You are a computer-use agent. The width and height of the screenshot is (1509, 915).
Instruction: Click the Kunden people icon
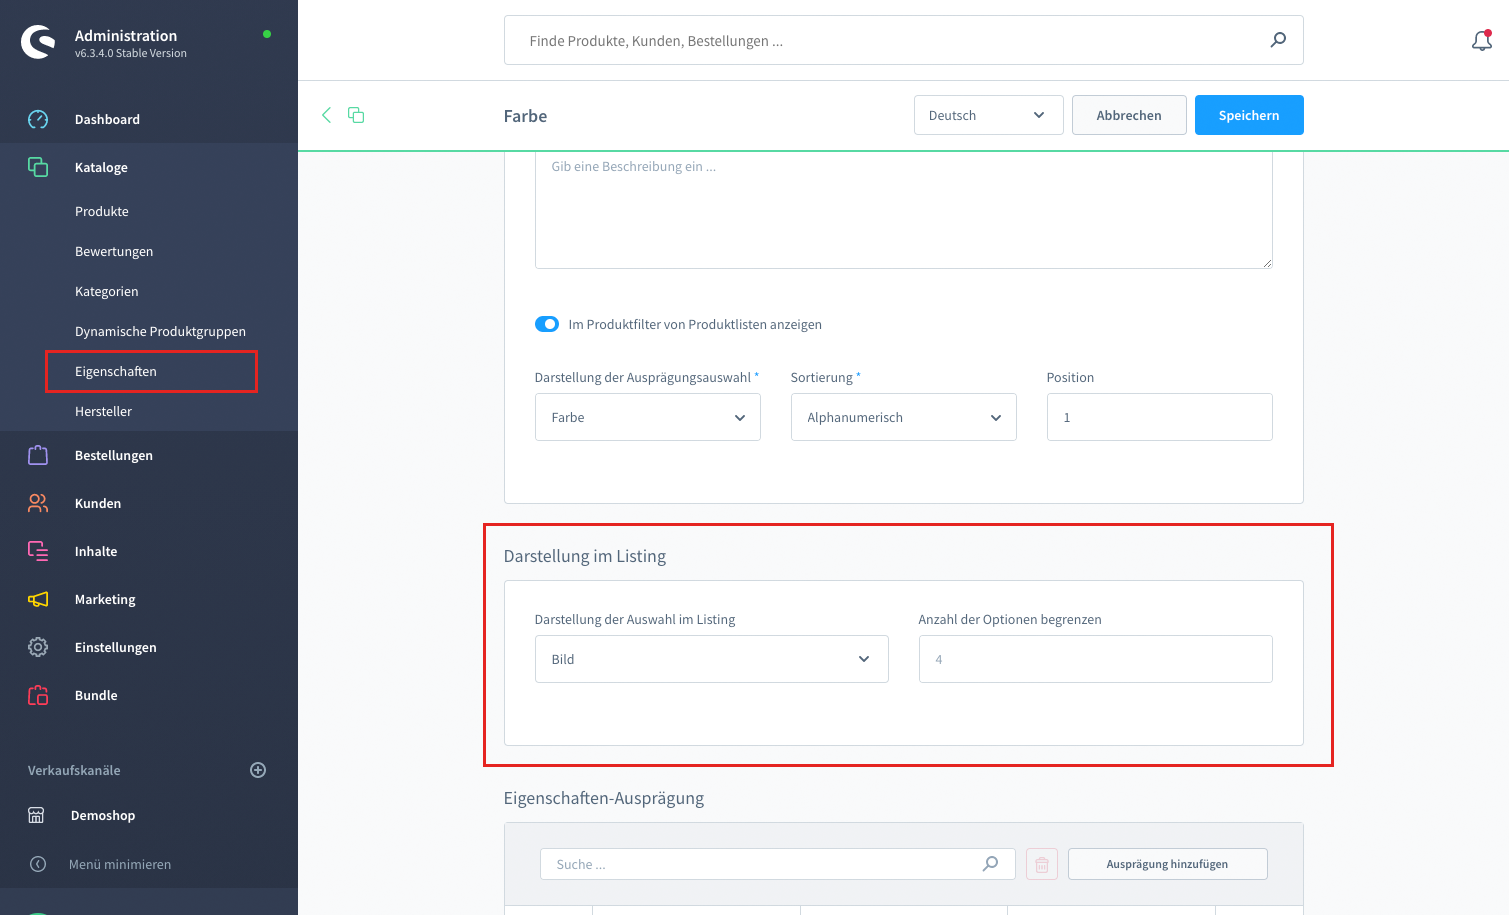point(38,503)
